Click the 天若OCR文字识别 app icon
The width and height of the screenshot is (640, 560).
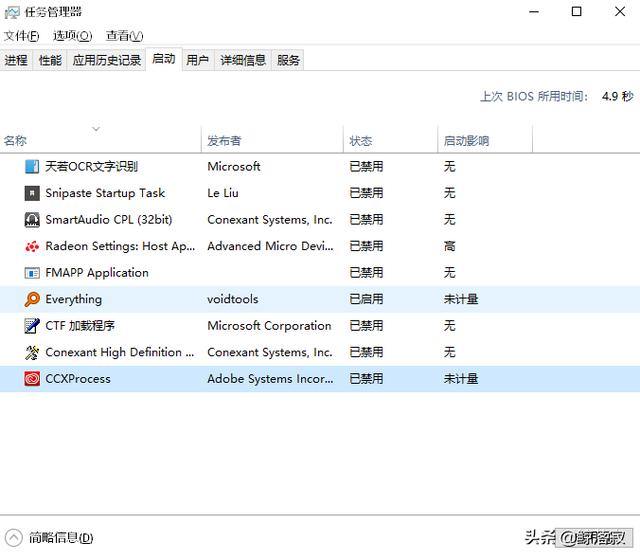pos(32,167)
